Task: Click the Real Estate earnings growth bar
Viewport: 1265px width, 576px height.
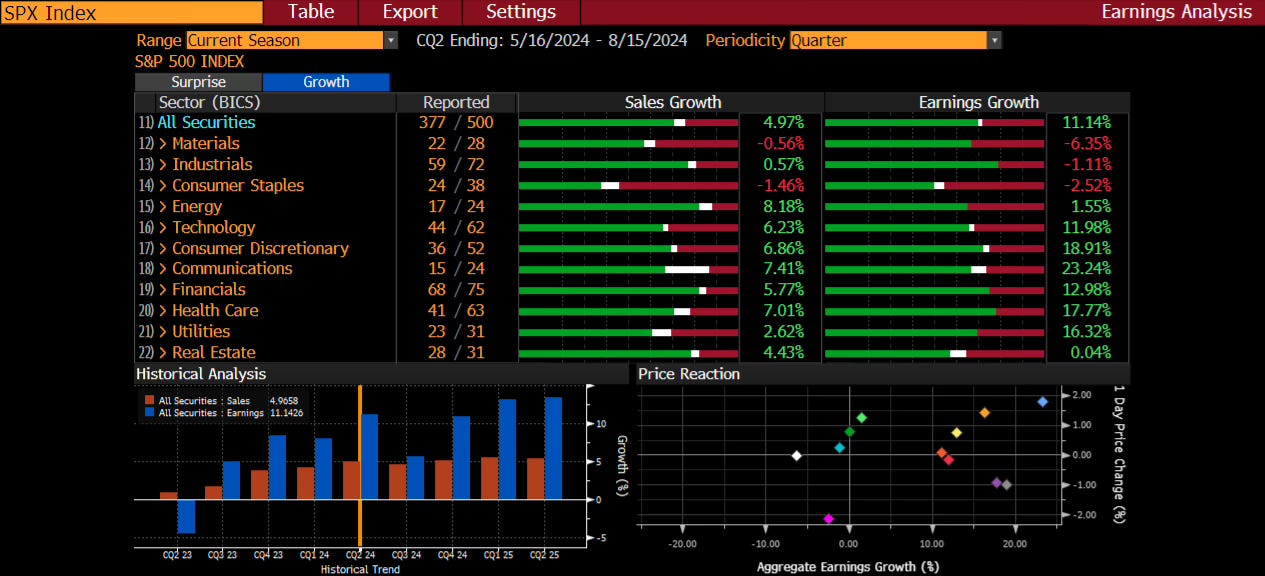Action: point(934,353)
